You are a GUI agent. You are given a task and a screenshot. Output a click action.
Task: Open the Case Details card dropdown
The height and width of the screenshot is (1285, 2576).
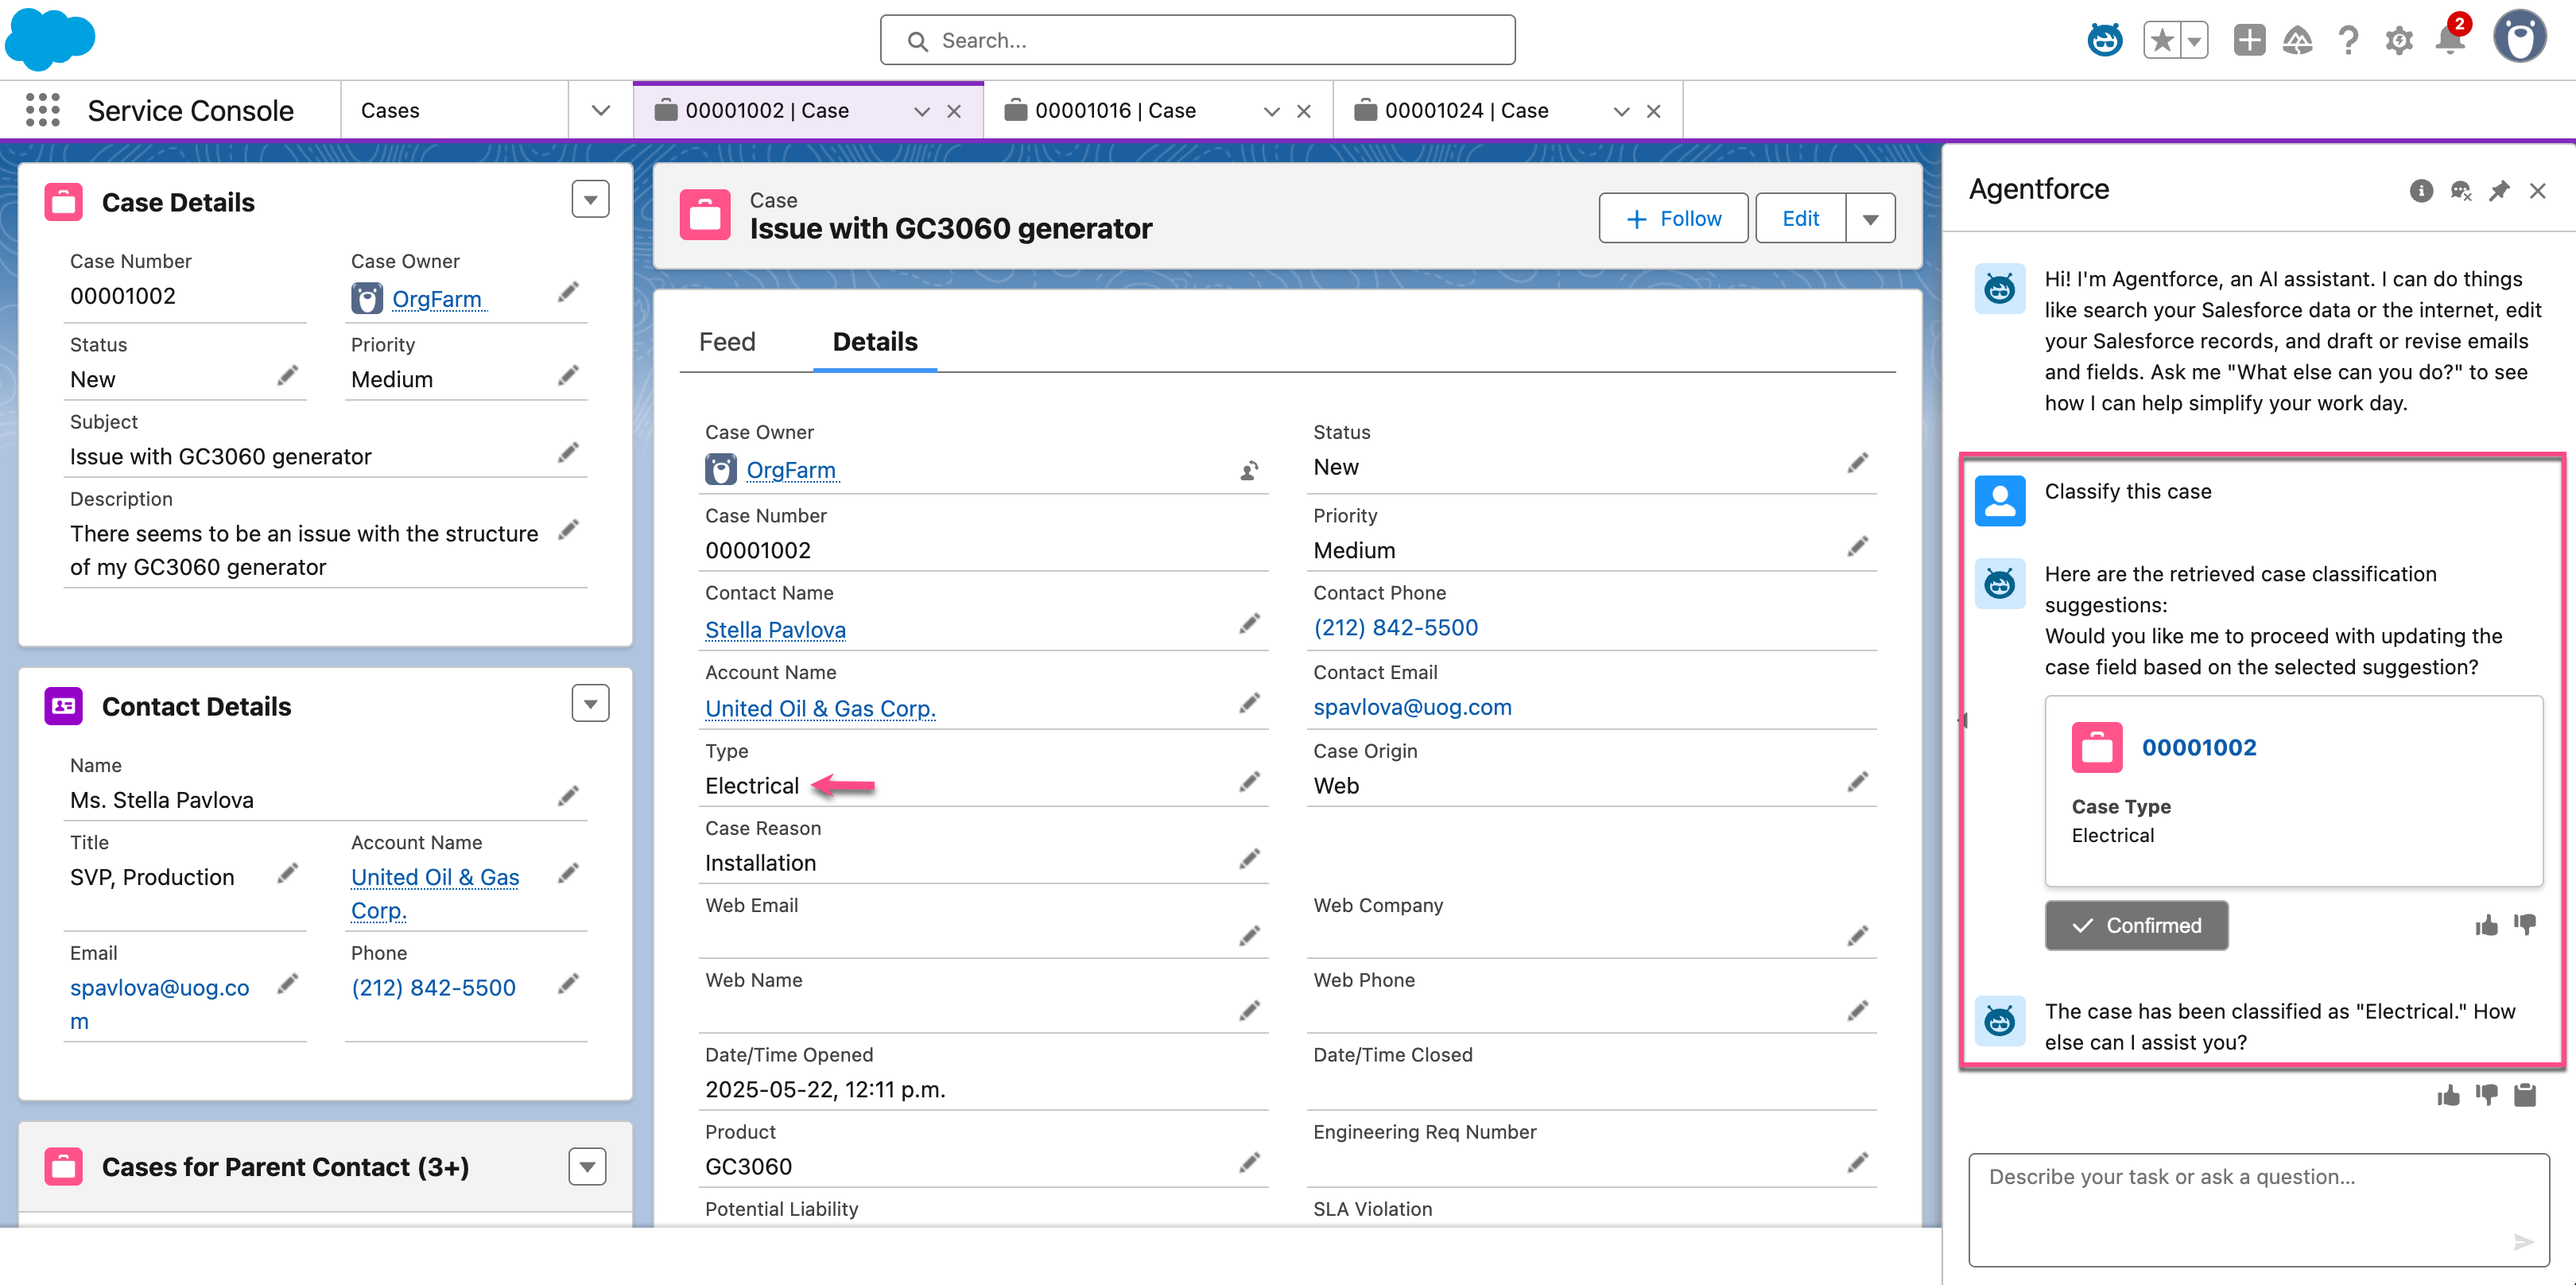590,200
